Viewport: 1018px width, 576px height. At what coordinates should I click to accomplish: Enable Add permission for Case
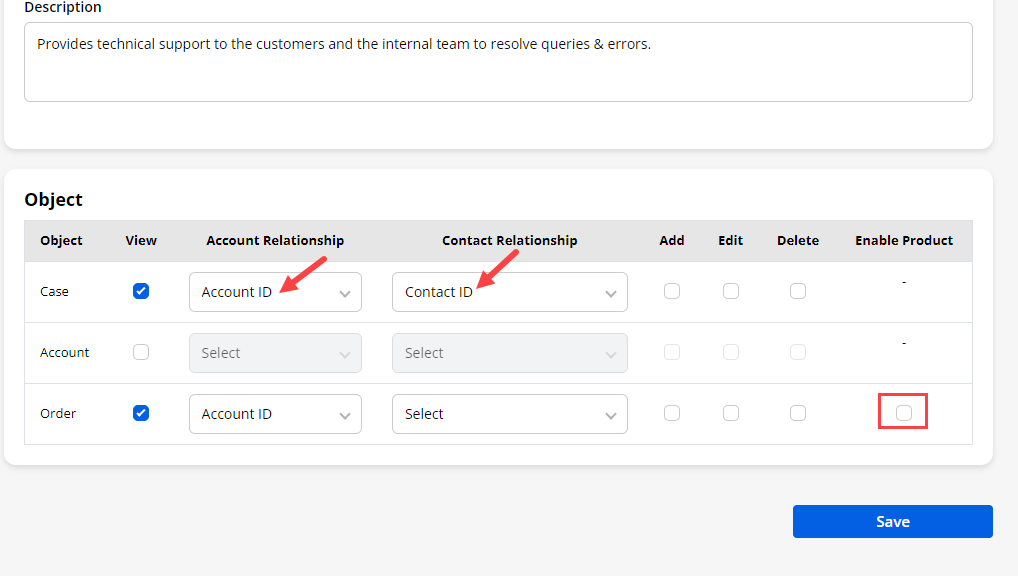(672, 291)
